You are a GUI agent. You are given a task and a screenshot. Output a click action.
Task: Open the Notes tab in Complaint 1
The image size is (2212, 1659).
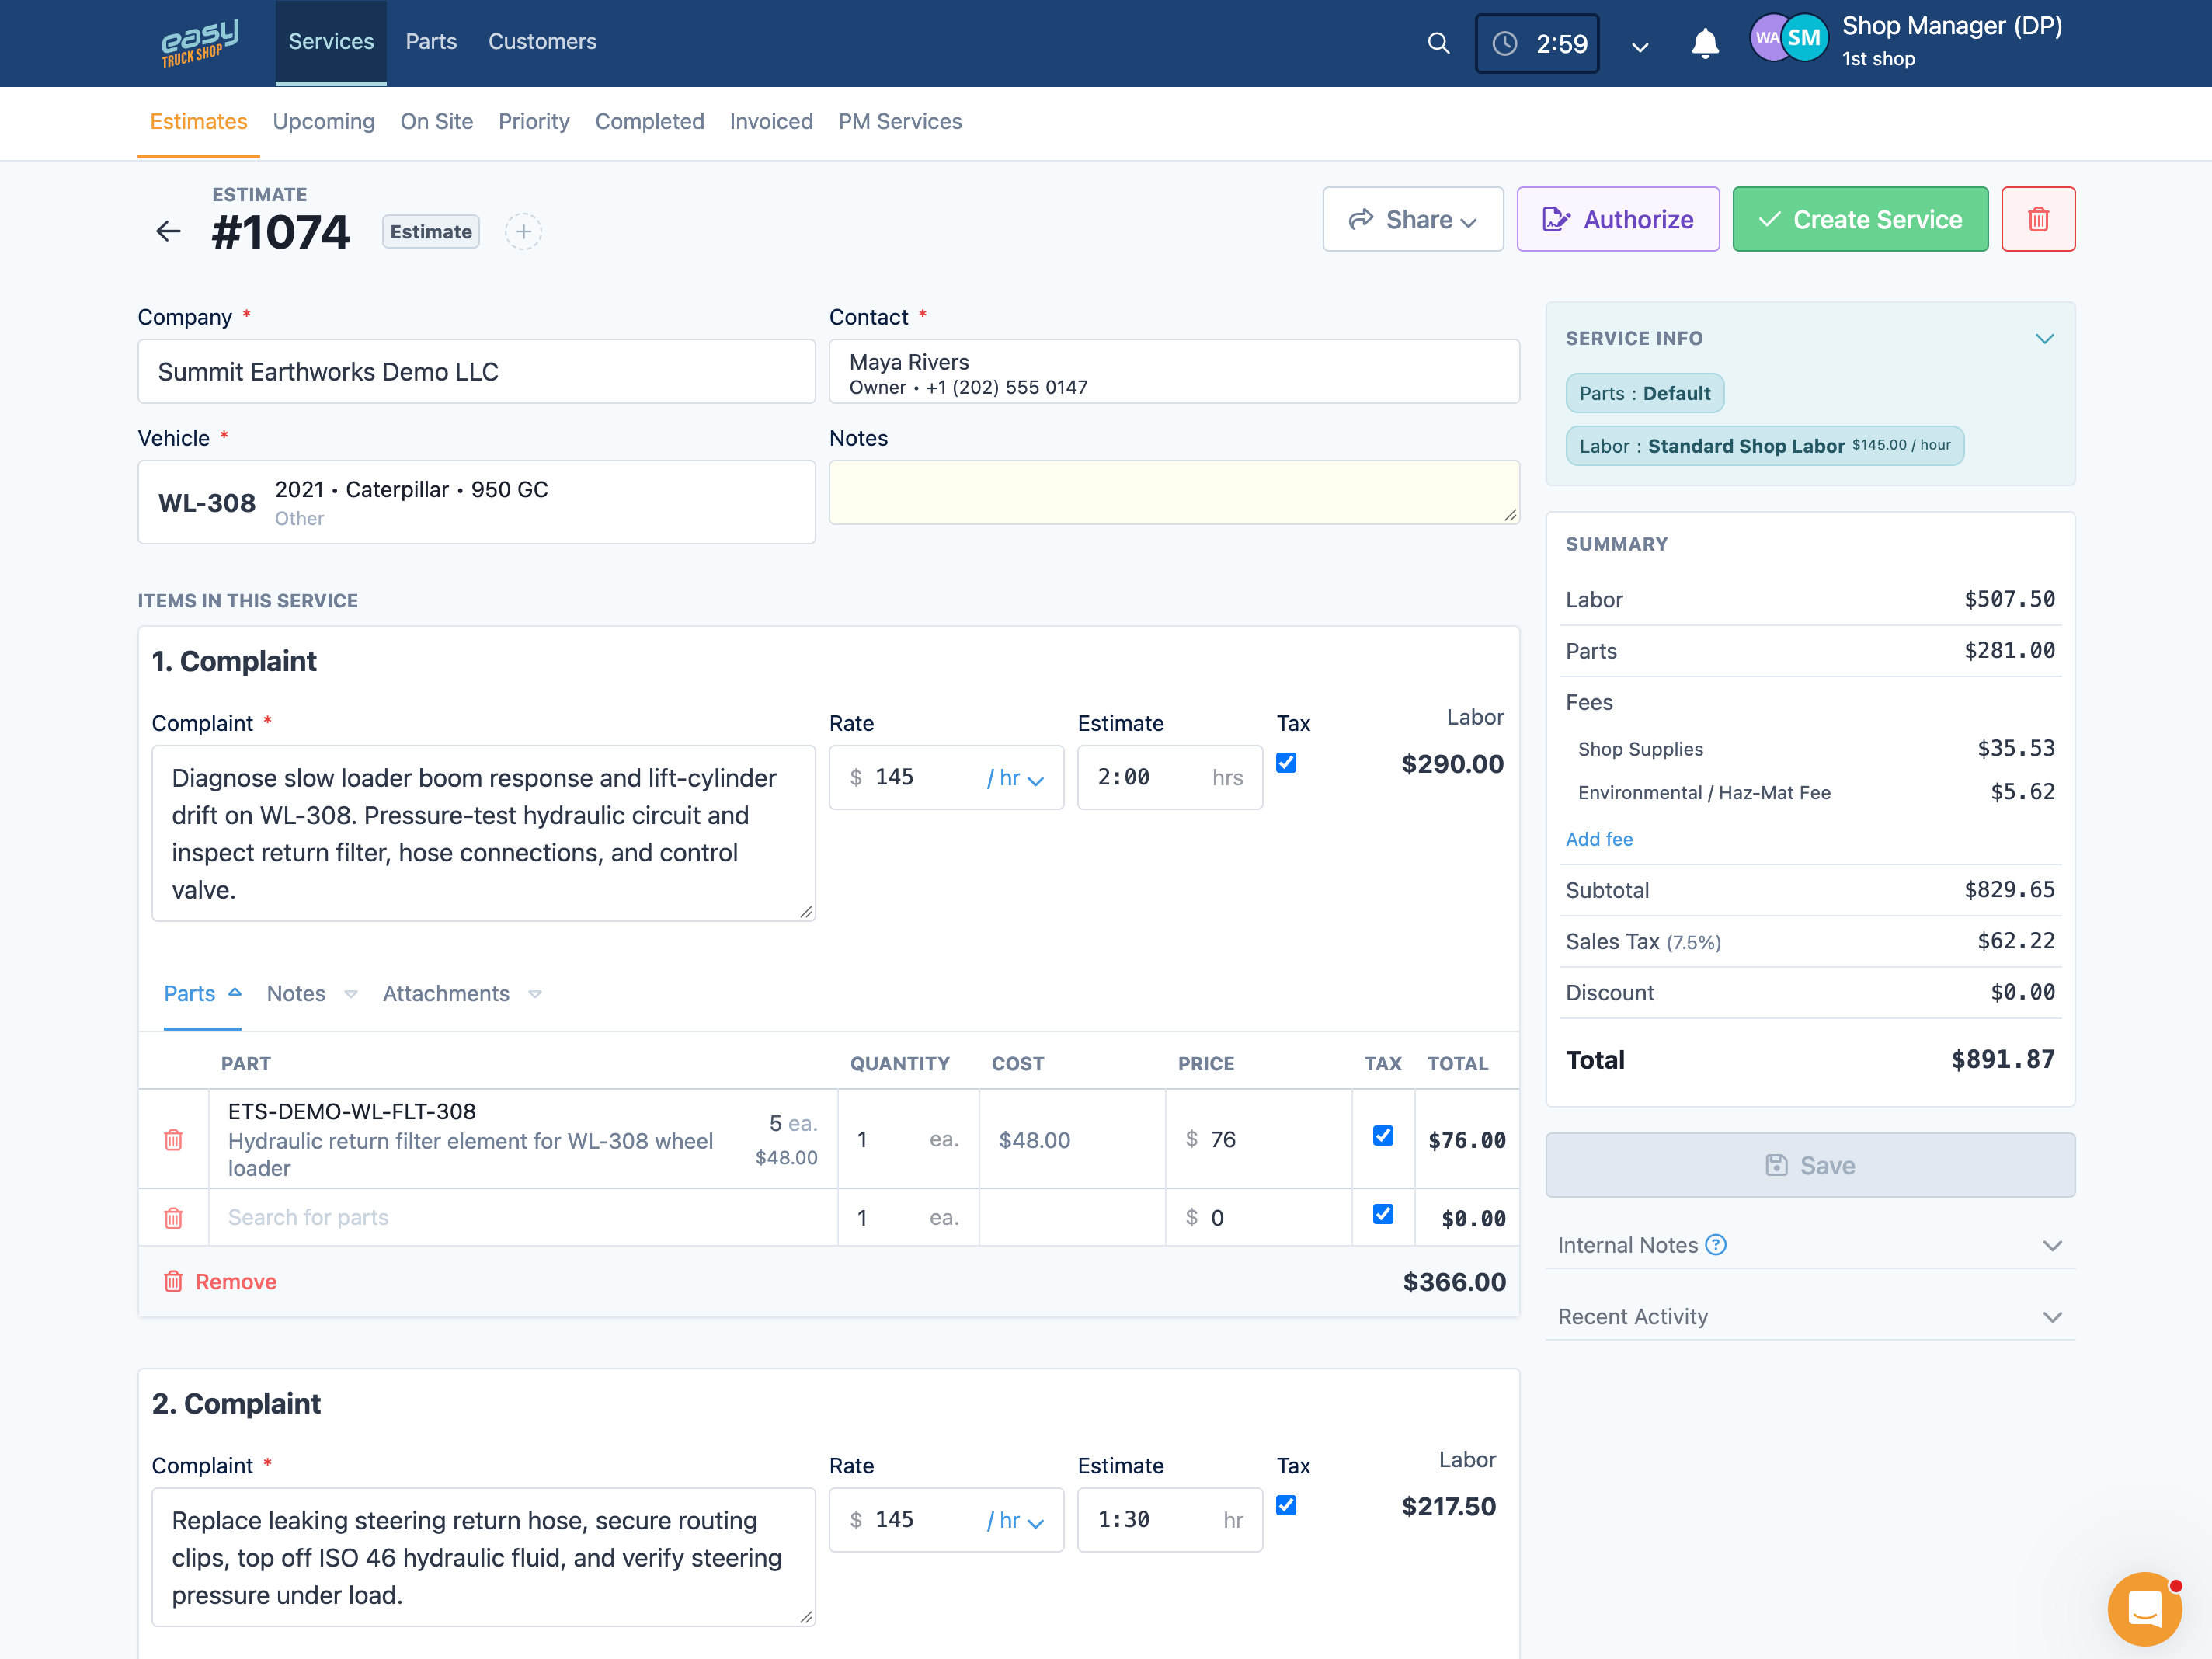pos(311,994)
